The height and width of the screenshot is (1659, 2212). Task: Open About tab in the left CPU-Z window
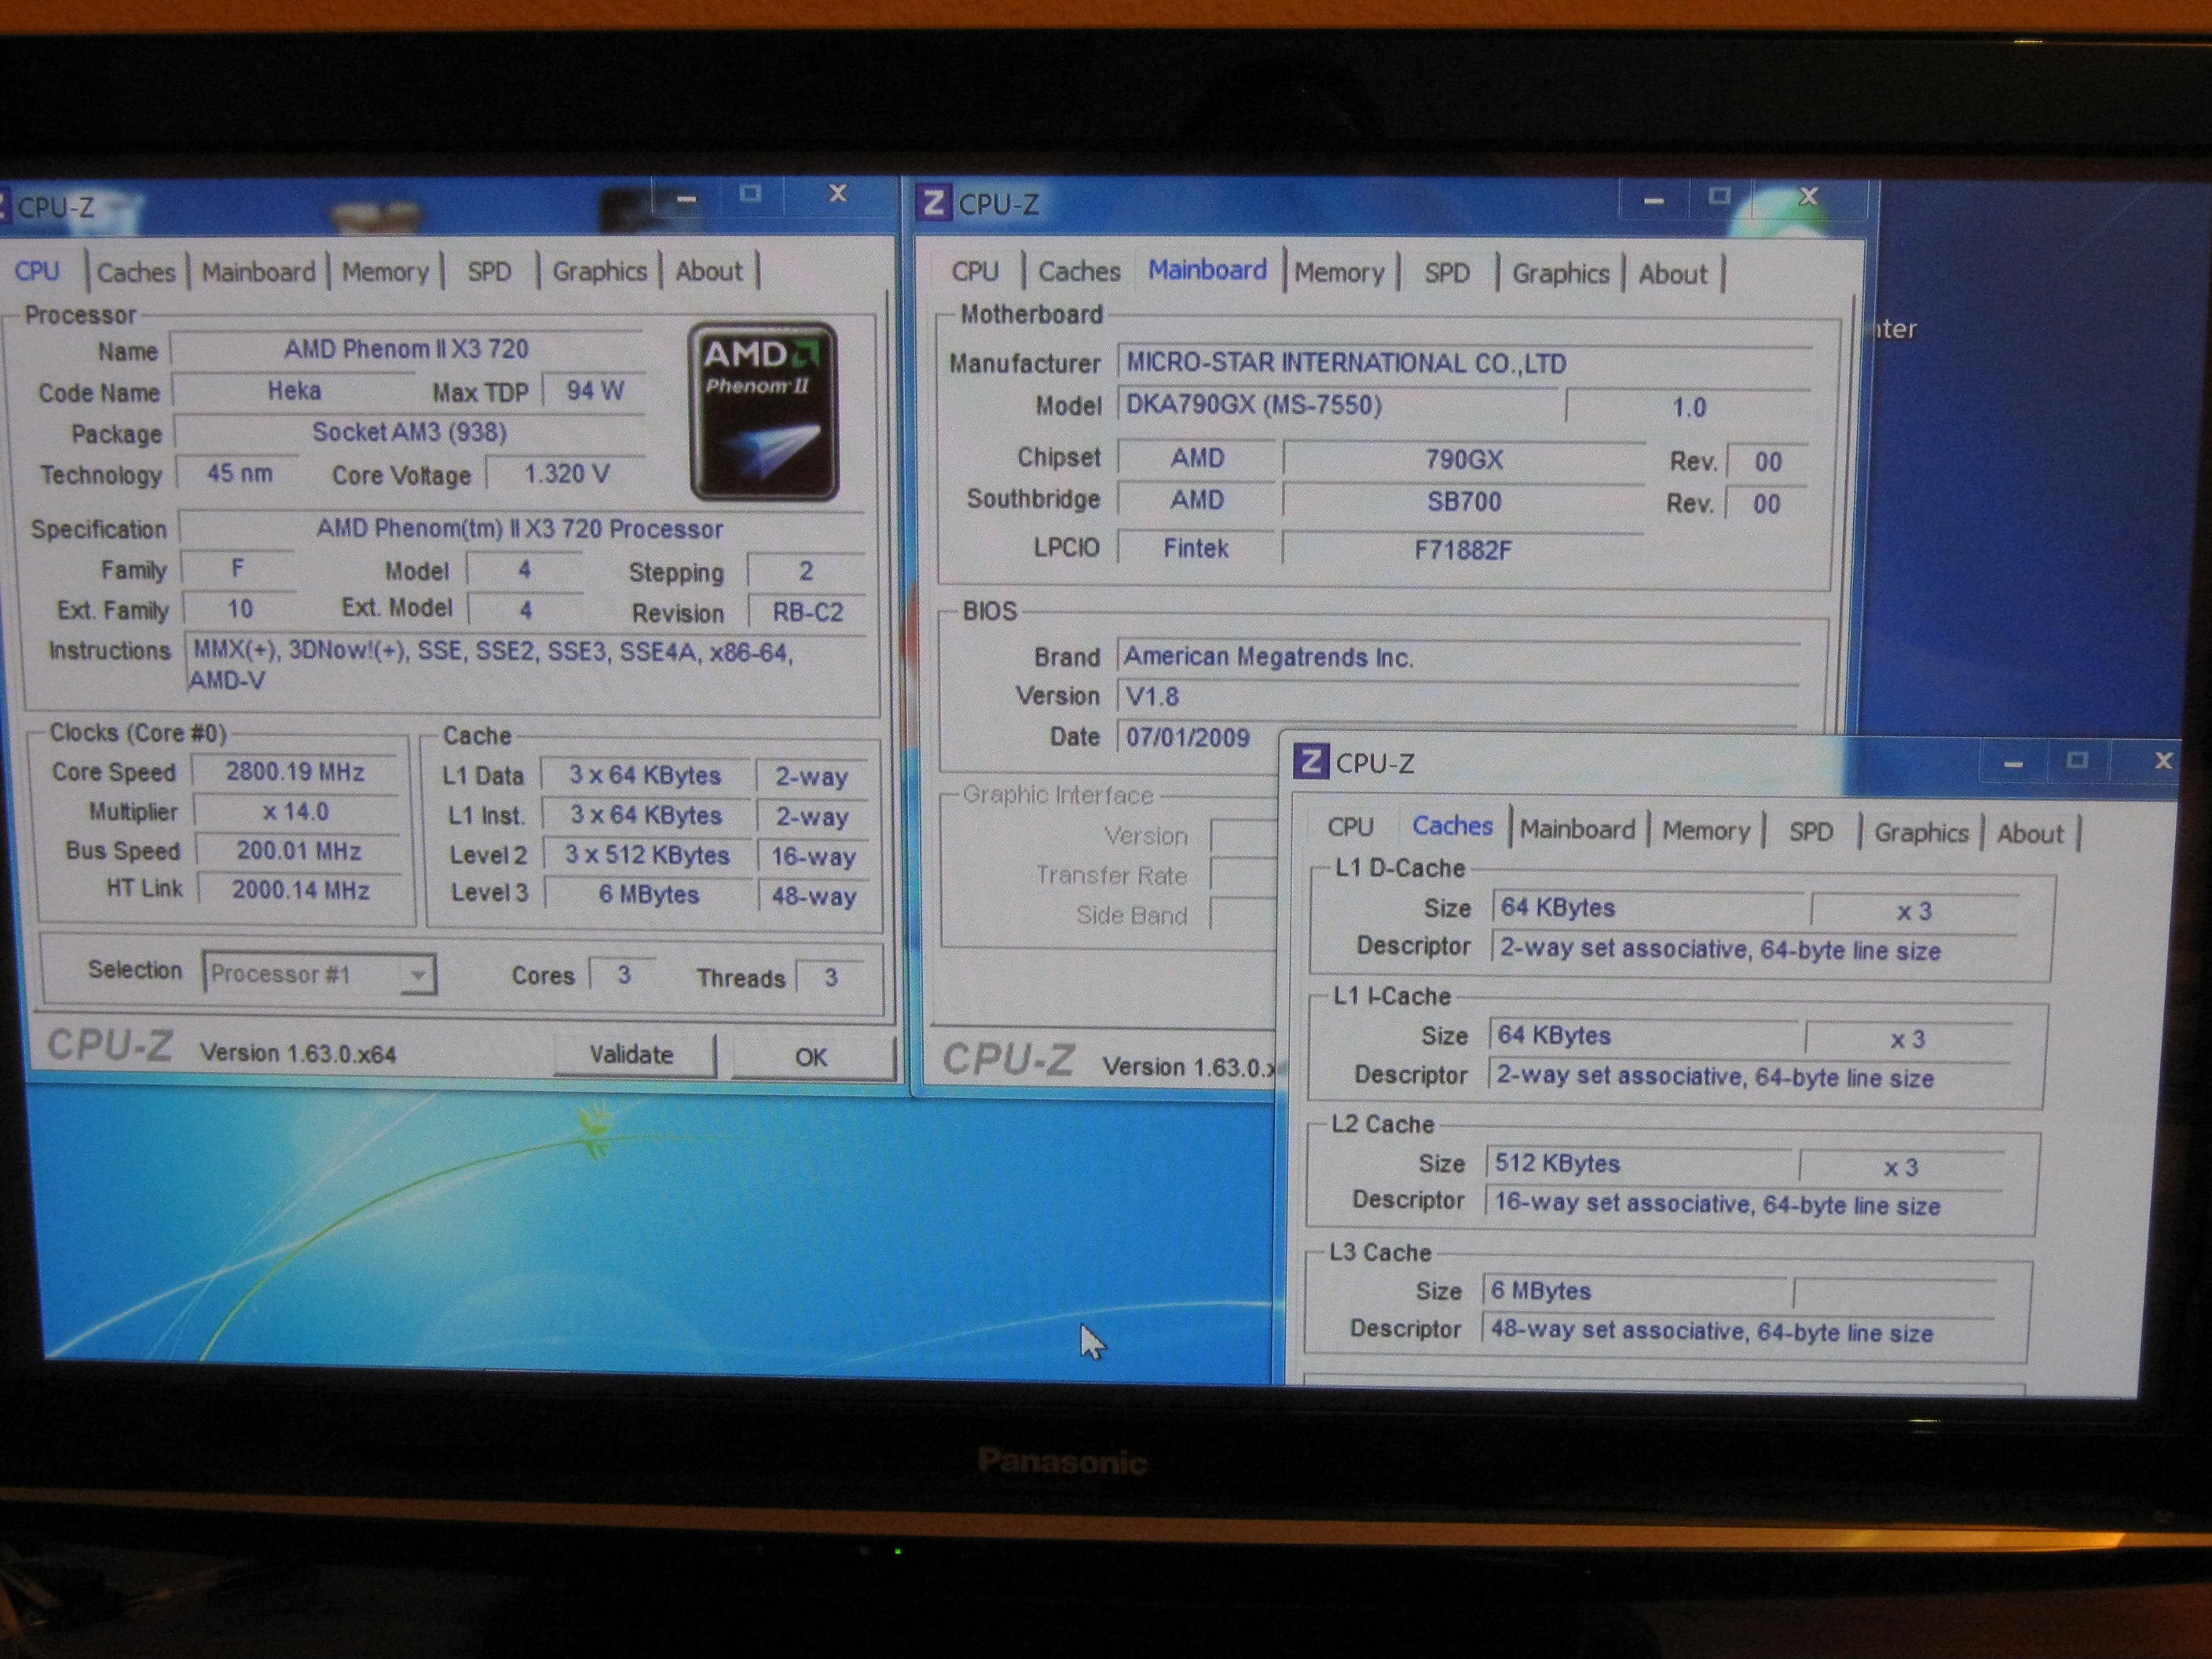tap(709, 272)
